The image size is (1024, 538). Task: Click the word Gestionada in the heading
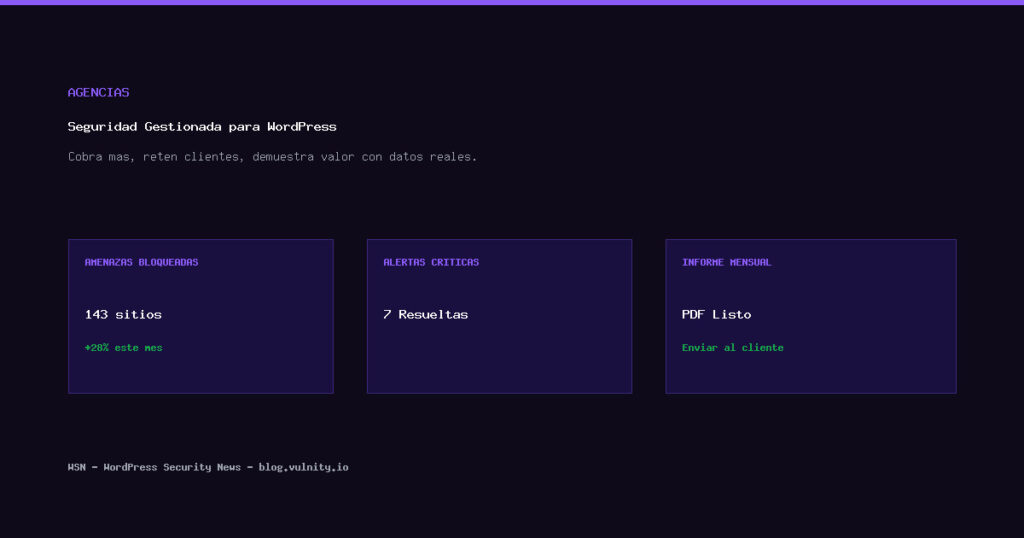coord(183,127)
